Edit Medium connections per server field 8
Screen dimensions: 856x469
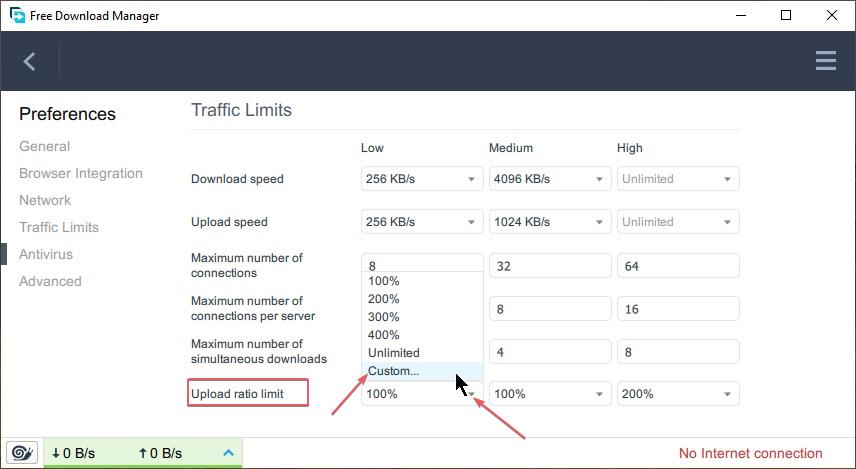[x=550, y=309]
